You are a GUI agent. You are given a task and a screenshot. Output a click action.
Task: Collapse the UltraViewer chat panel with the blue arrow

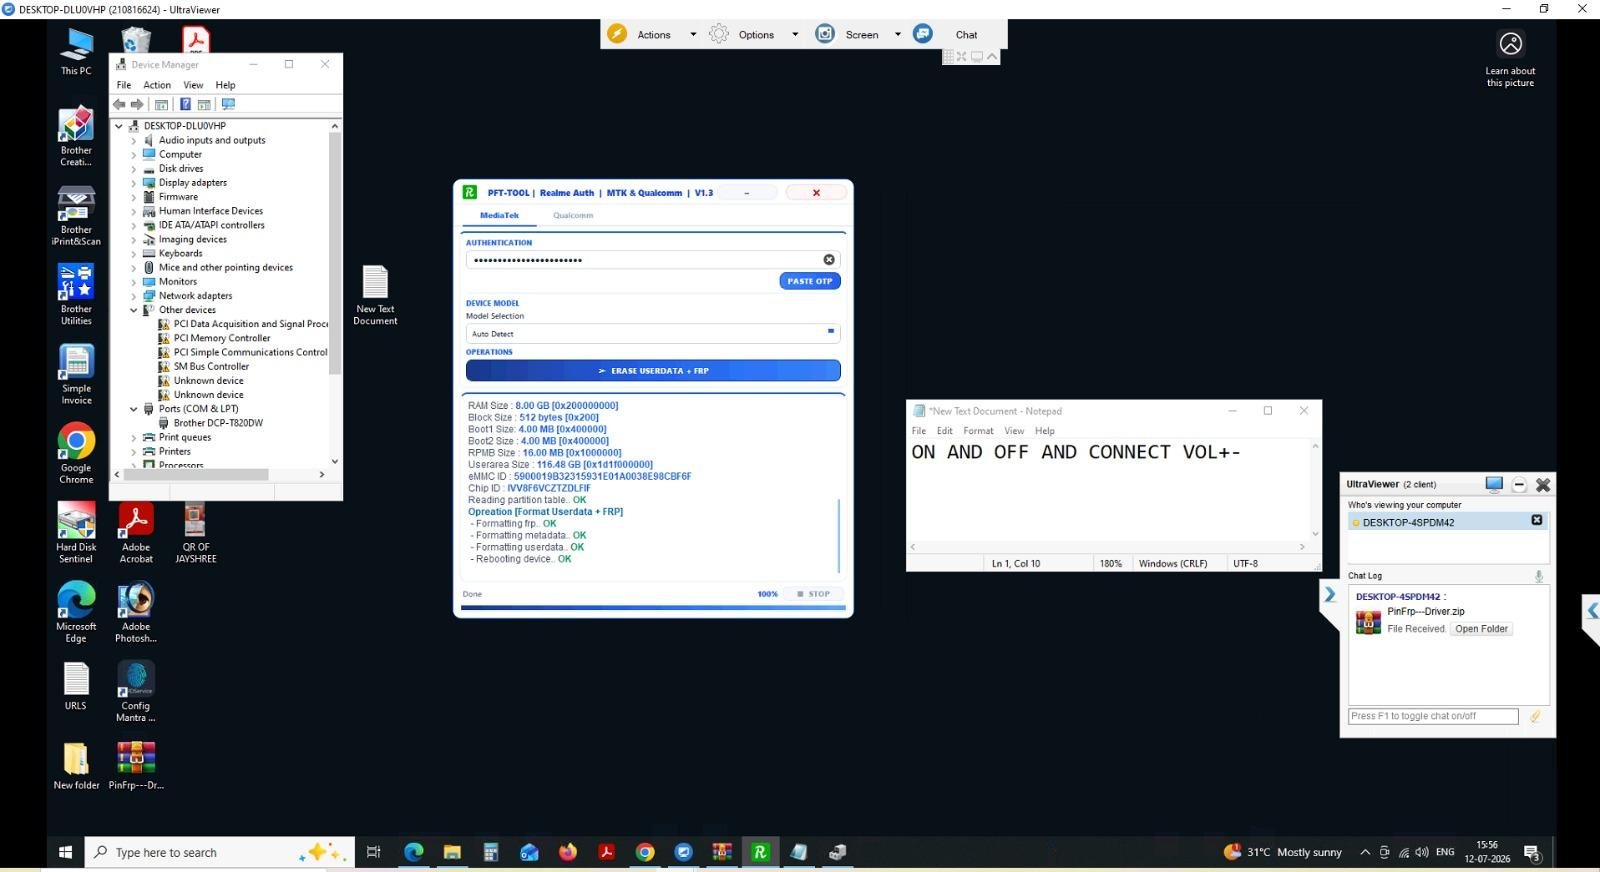1330,595
